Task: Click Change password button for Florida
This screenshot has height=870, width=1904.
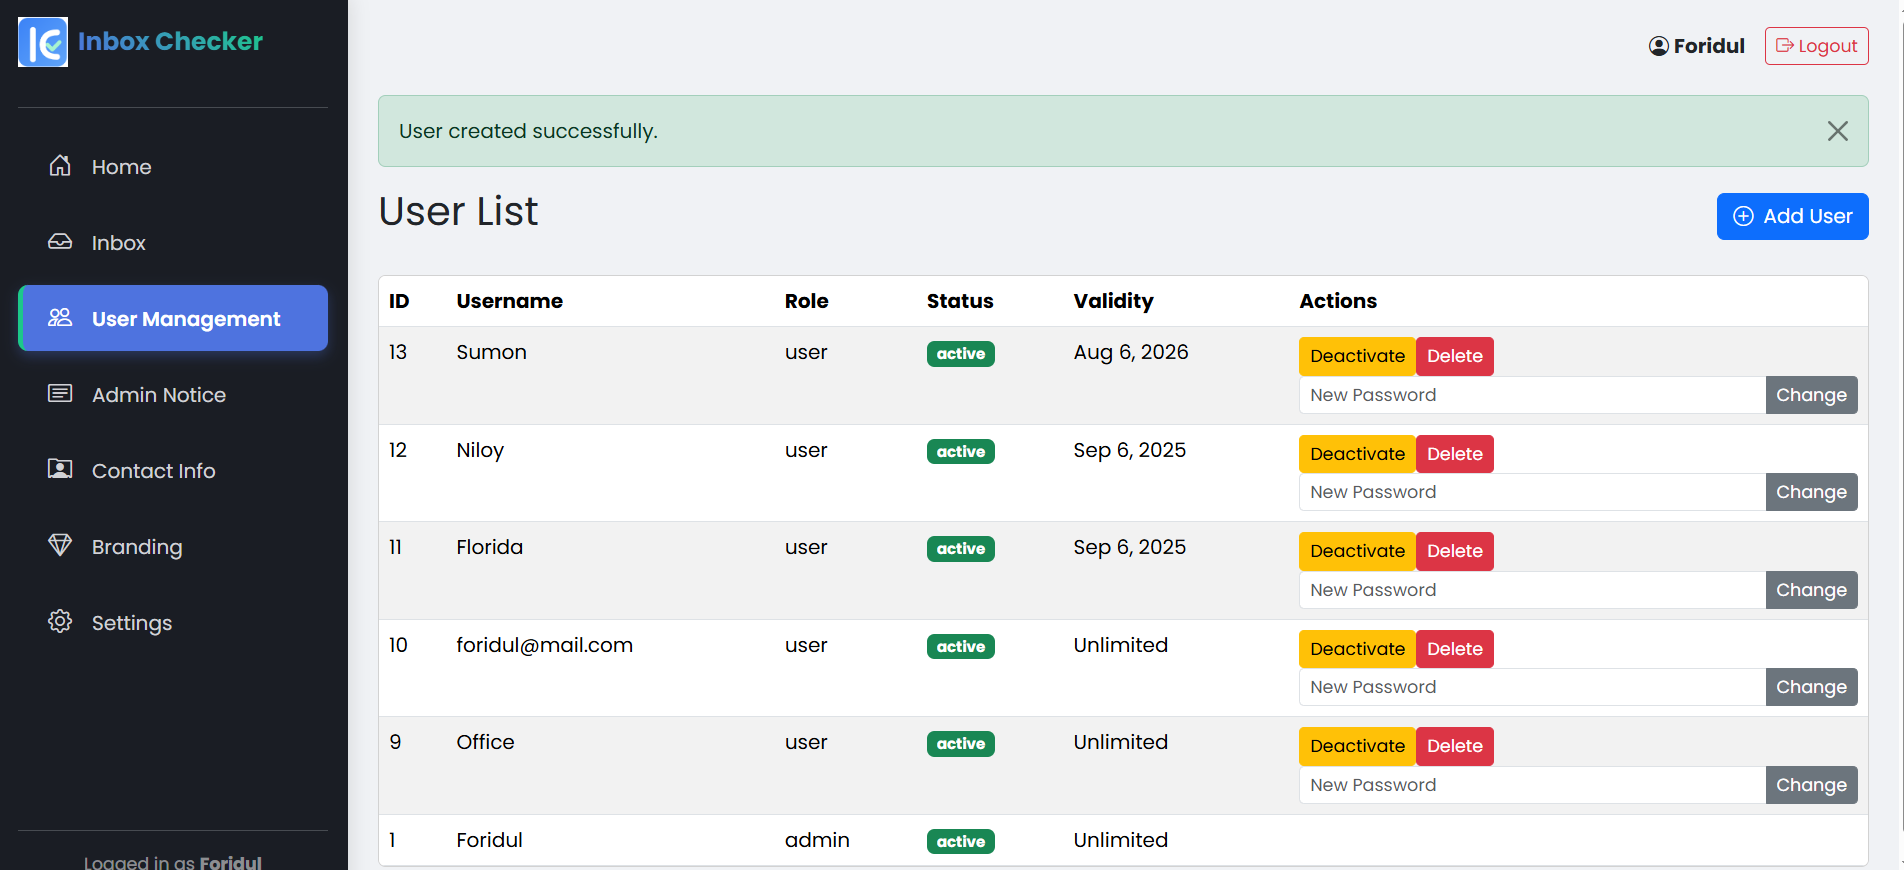Action: tap(1811, 590)
